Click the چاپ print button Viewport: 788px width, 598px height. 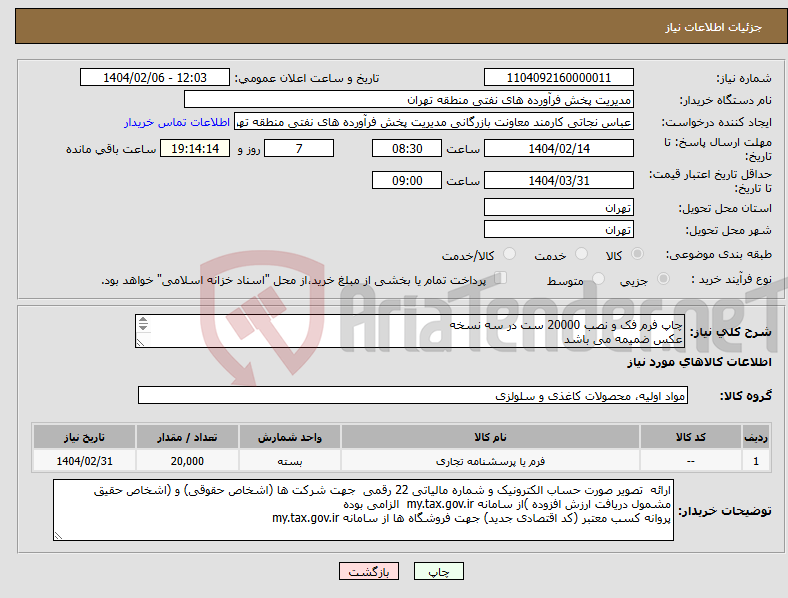(x=439, y=571)
